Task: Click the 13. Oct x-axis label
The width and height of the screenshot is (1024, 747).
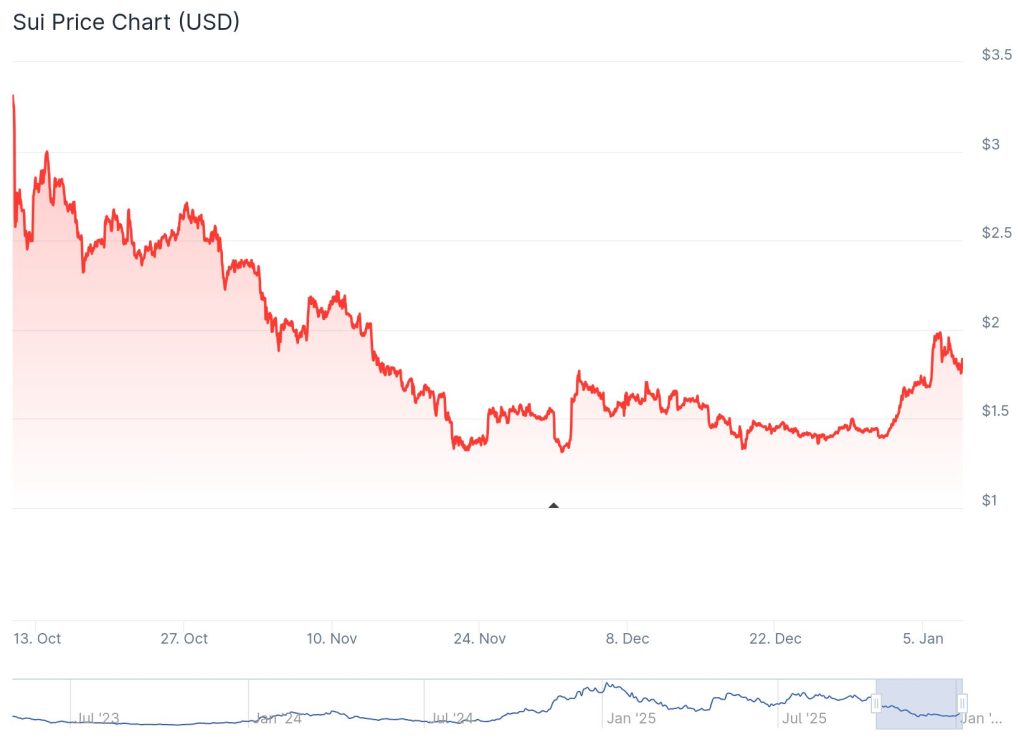Action: [37, 638]
